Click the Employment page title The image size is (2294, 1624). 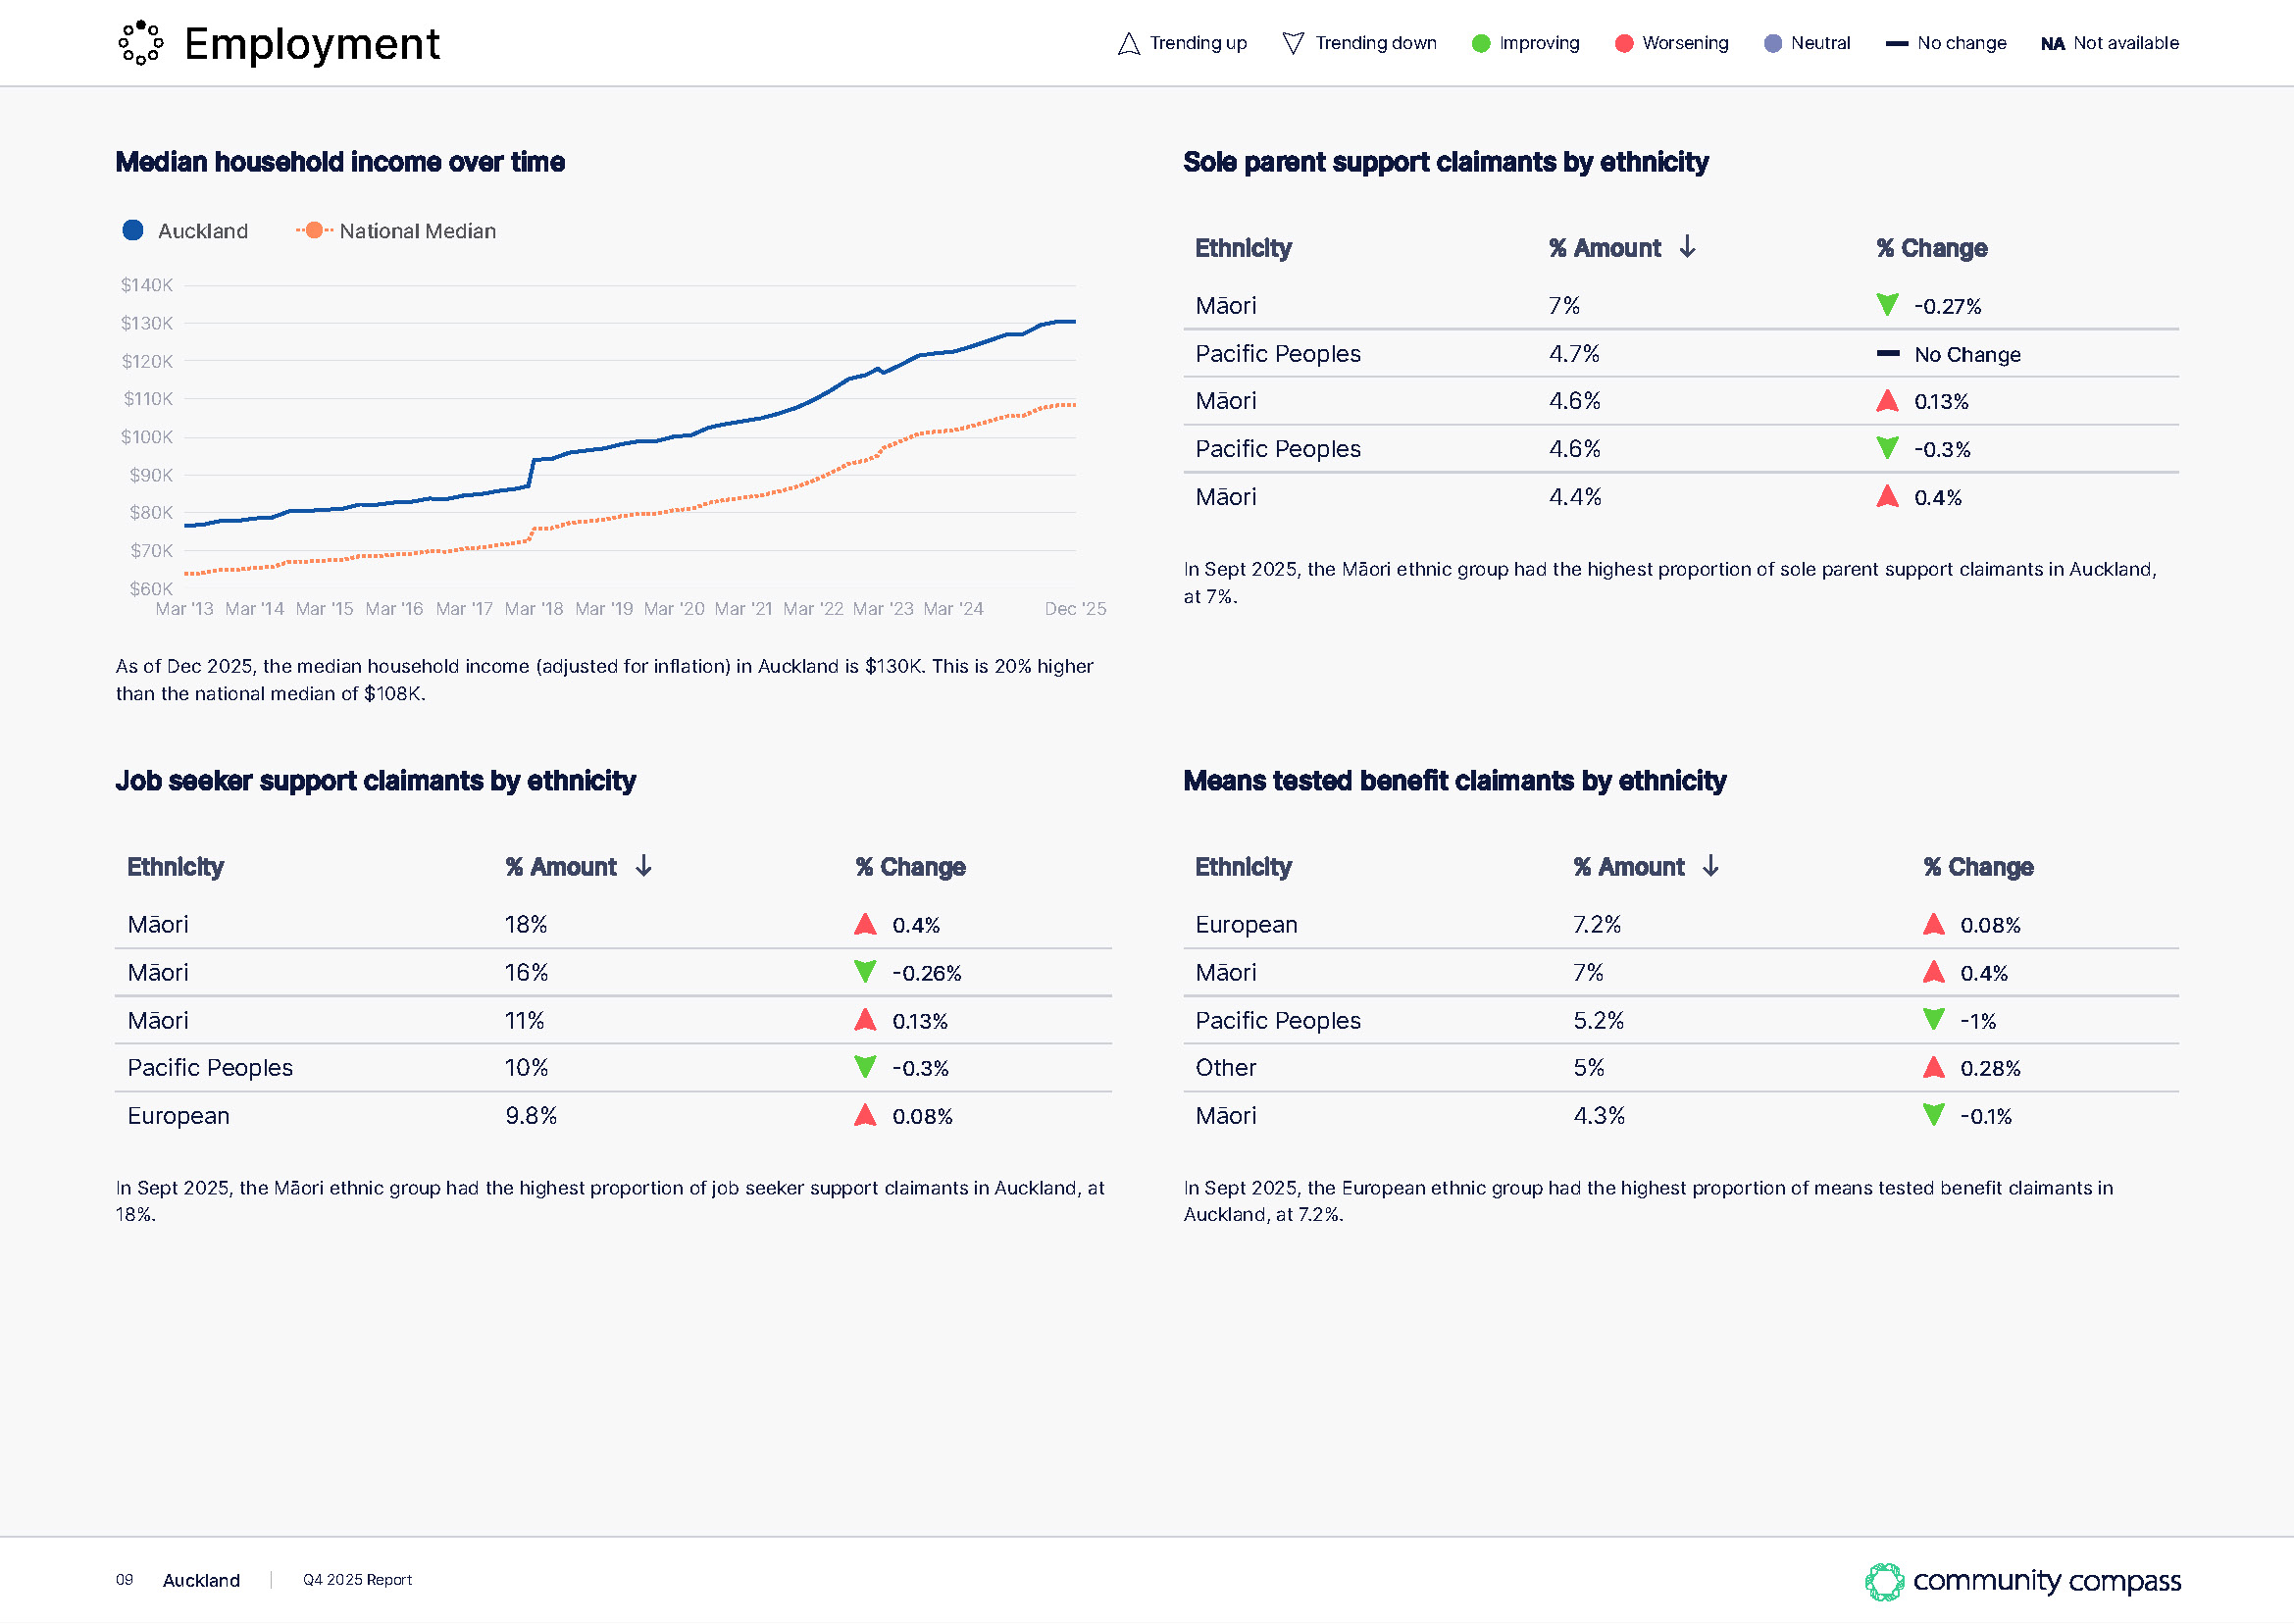tap(312, 44)
